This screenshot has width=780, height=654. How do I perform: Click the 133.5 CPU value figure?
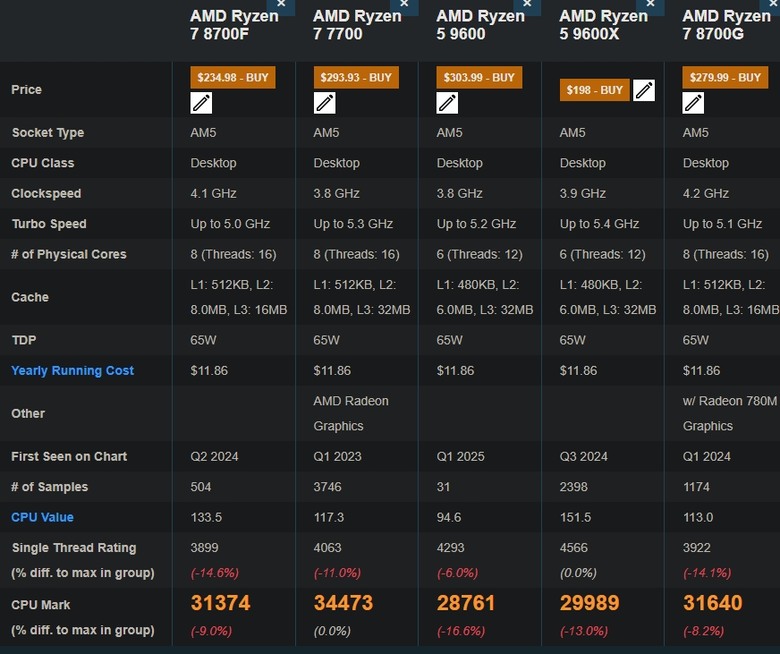pyautogui.click(x=206, y=517)
